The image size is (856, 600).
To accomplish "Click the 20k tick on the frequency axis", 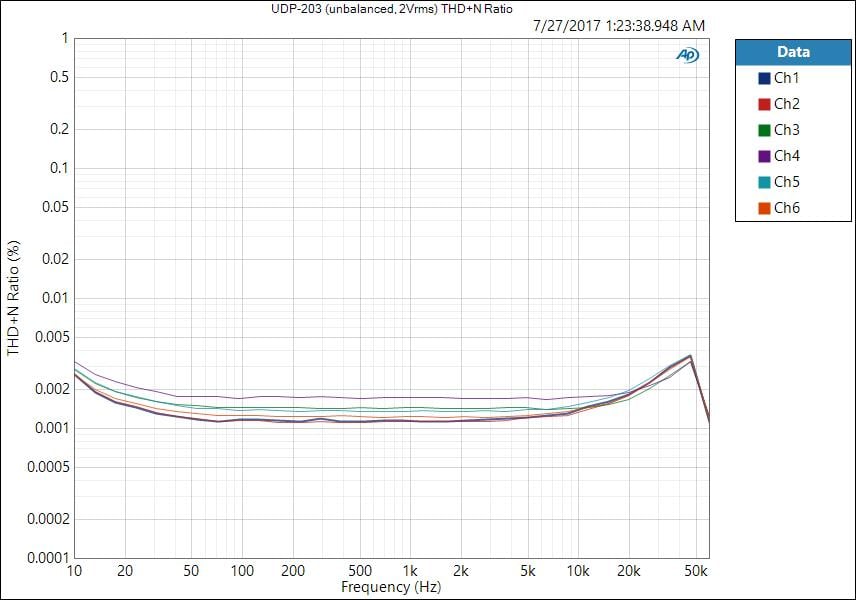I will (x=628, y=571).
